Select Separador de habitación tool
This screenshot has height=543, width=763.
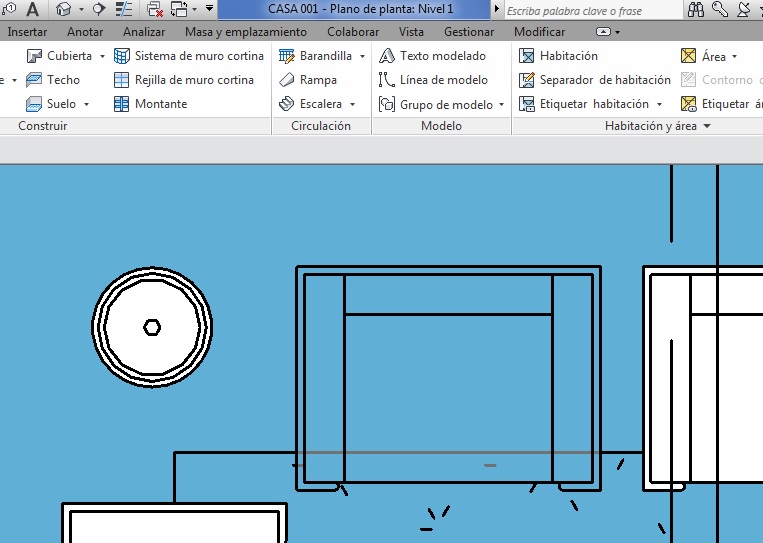point(595,80)
